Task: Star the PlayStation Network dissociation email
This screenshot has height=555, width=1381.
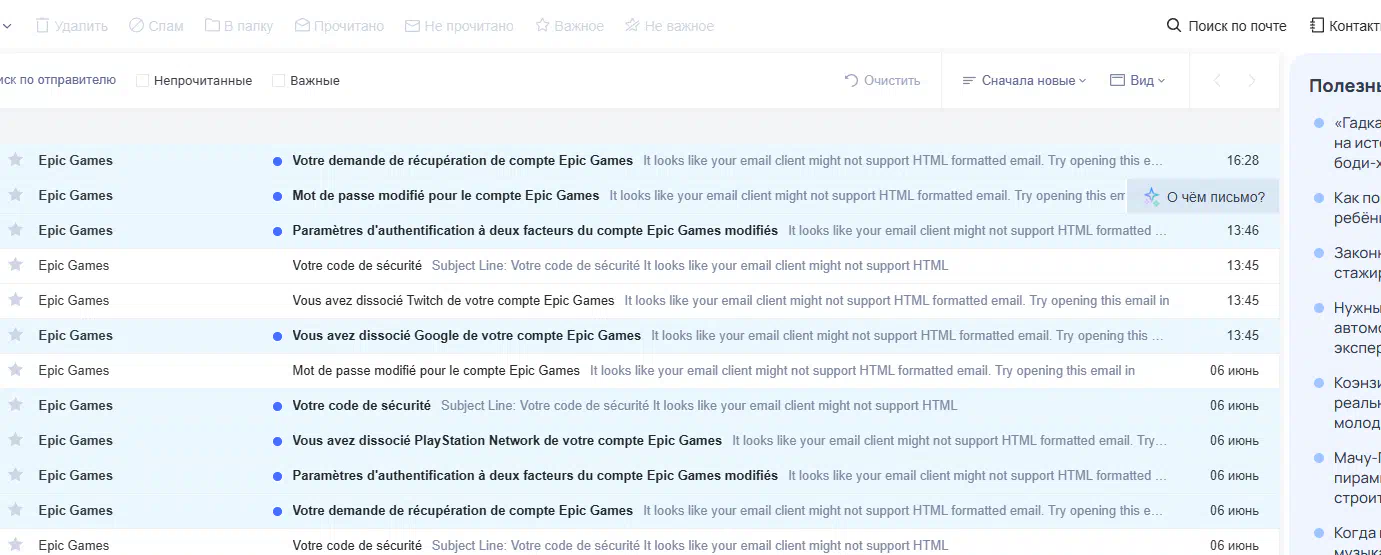Action: 15,440
